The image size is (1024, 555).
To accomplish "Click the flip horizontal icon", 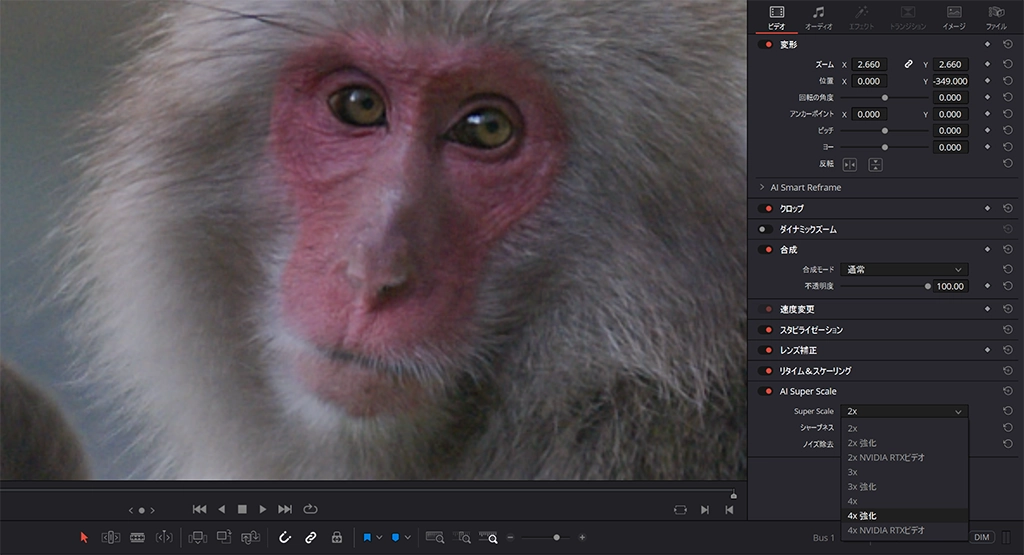I will (850, 164).
